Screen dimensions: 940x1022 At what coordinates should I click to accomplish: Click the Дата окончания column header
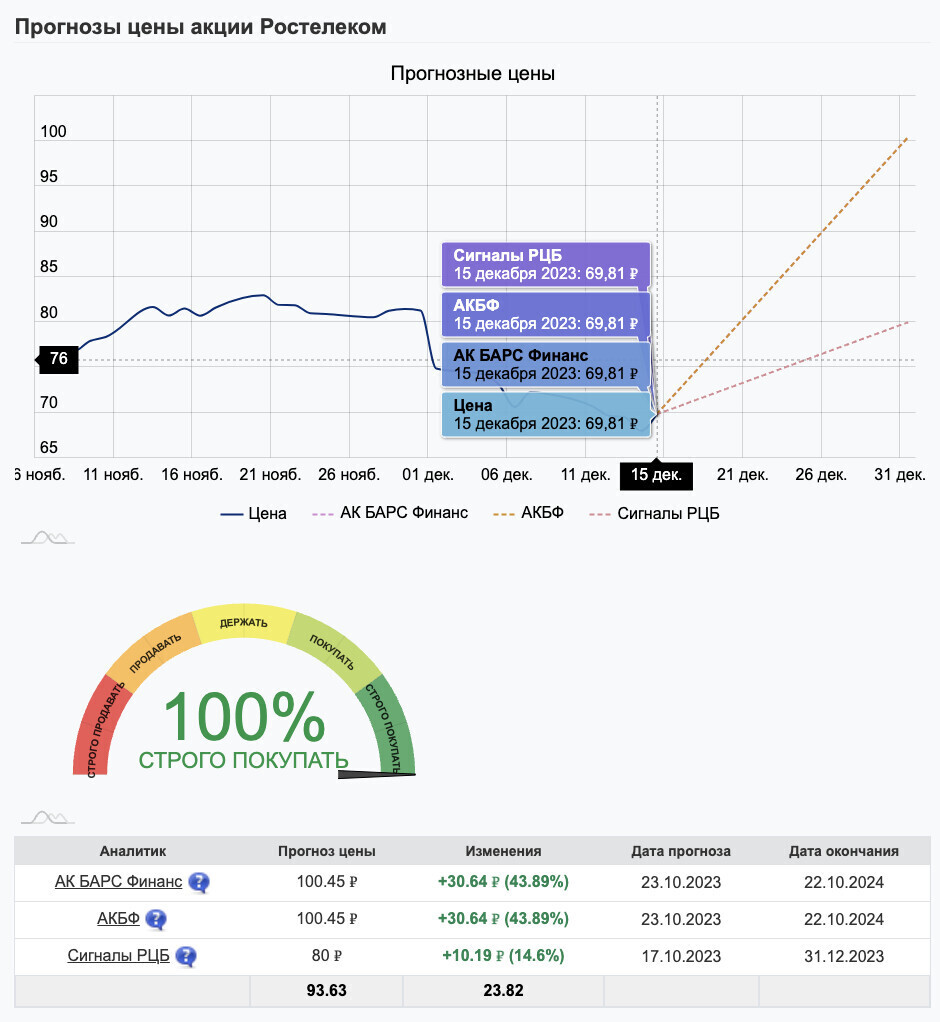pos(844,851)
